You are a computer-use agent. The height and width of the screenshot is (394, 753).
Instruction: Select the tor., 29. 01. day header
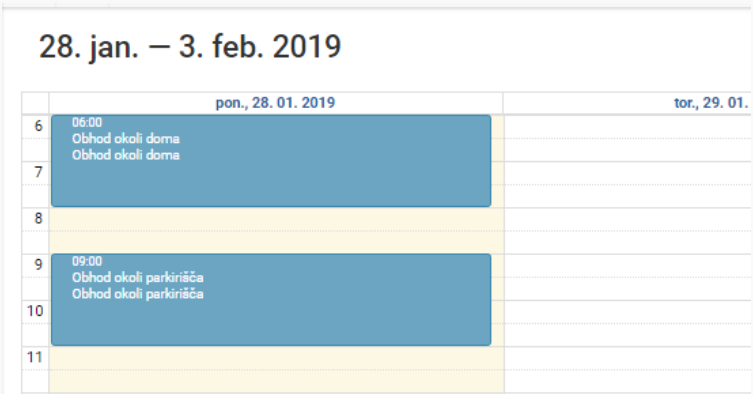[711, 103]
